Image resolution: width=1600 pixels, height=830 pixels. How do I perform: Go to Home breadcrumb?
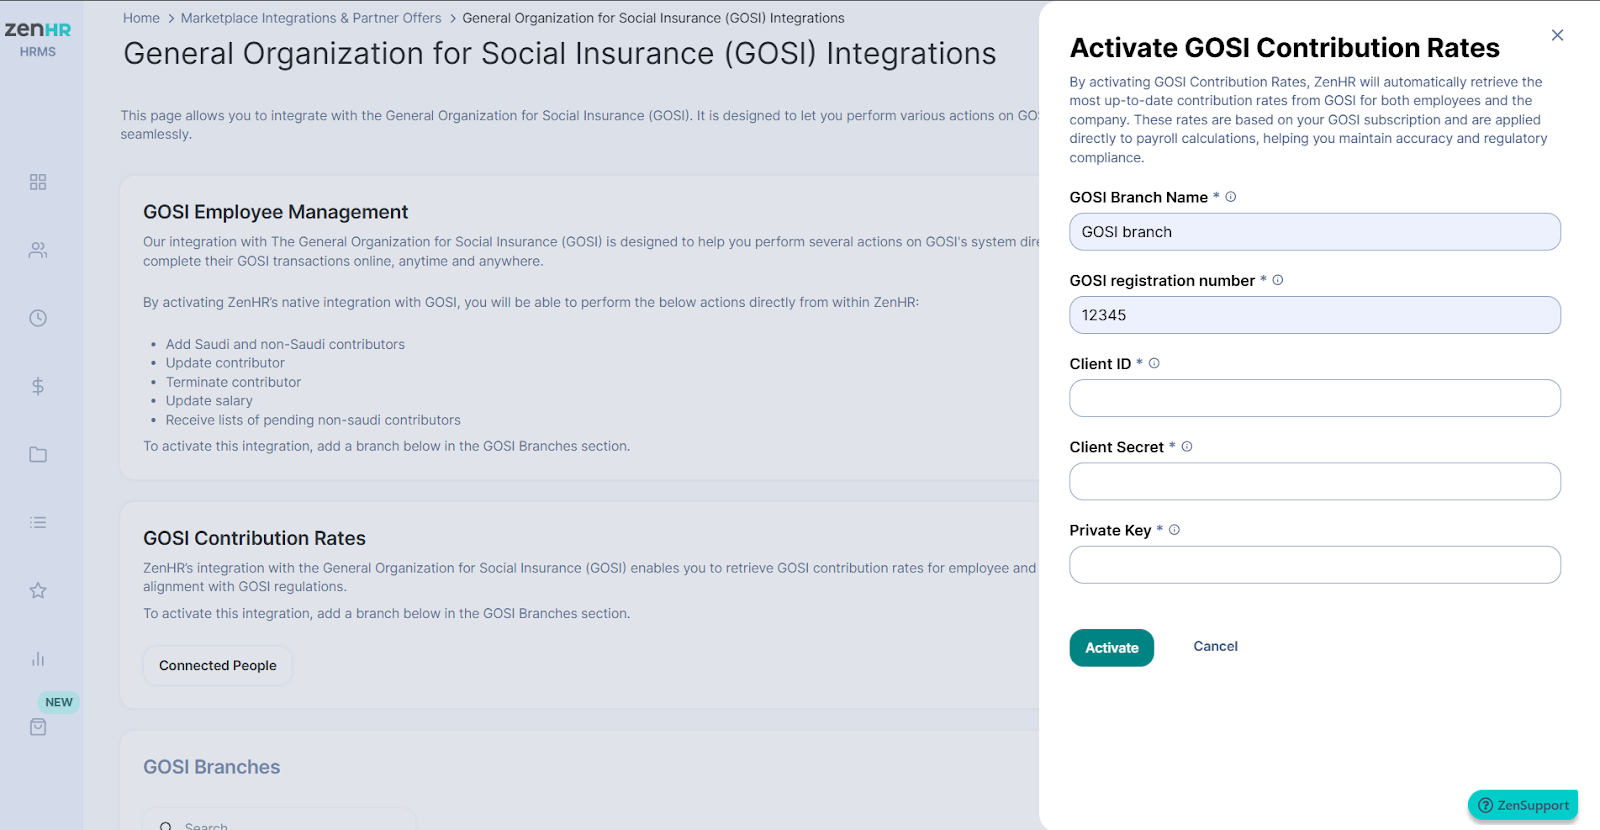coord(141,18)
